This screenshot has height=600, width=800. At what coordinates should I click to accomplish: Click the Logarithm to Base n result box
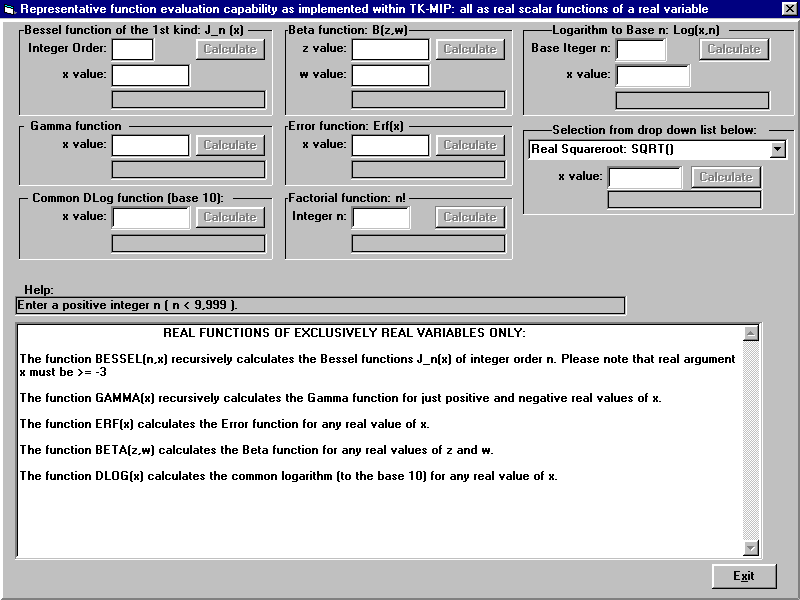(692, 101)
